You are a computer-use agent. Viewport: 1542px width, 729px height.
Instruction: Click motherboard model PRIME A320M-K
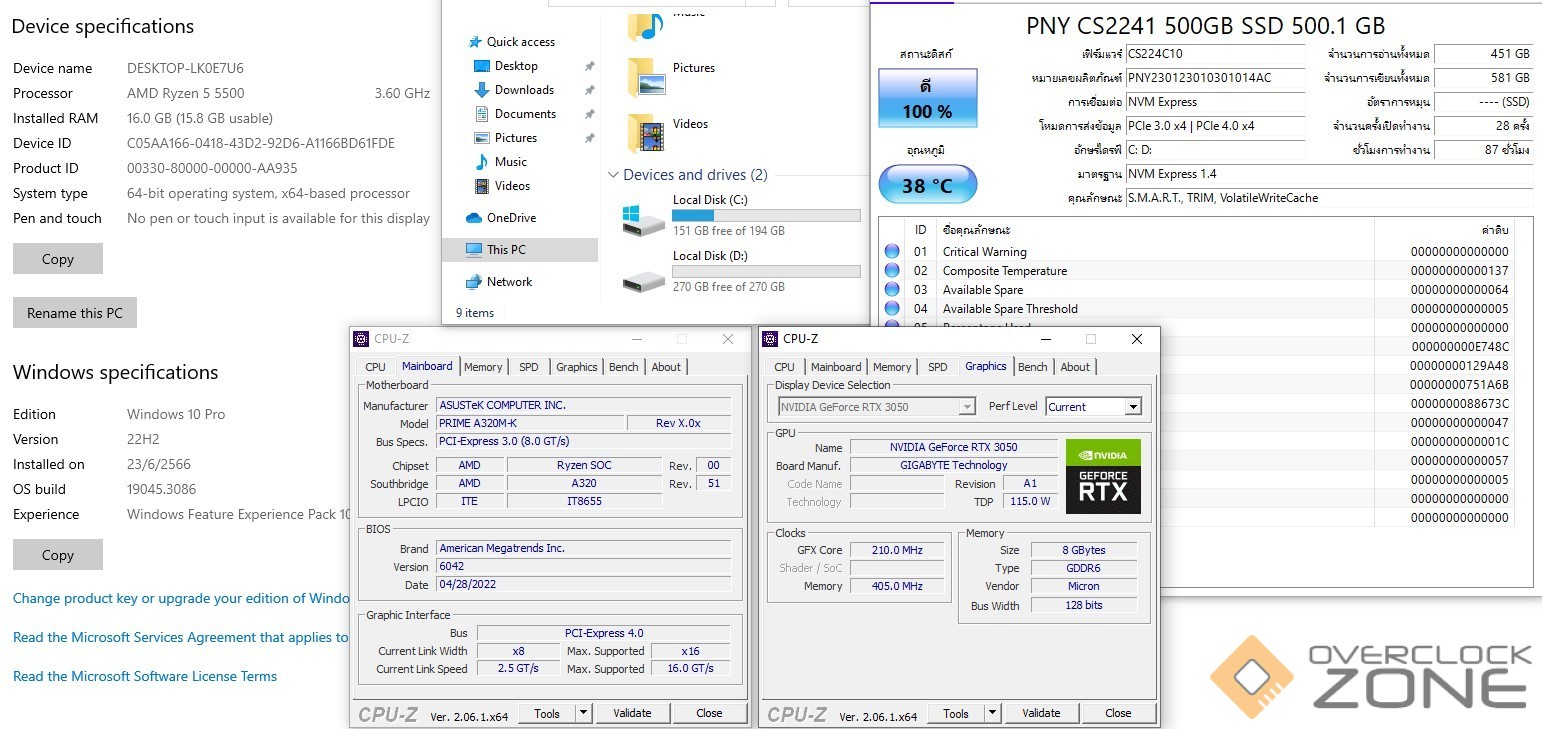click(530, 423)
